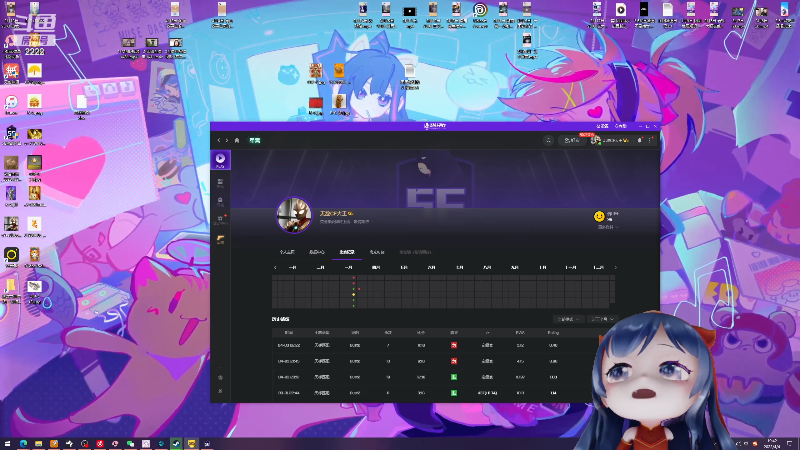
Task: Open the house-shaped sidebar icon
Action: tap(220, 201)
